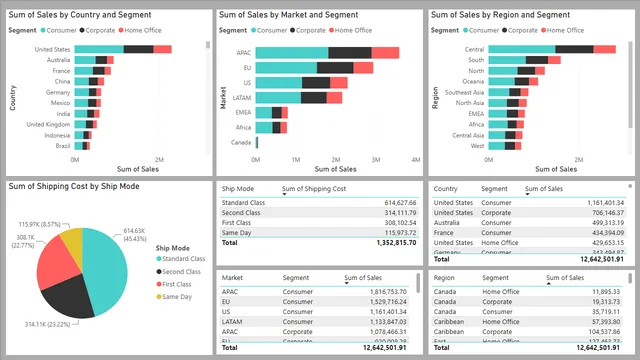Click the 115.97K (8.57%) pie data label
Screen dimensions: 640x360
pyautogui.click(x=39, y=224)
